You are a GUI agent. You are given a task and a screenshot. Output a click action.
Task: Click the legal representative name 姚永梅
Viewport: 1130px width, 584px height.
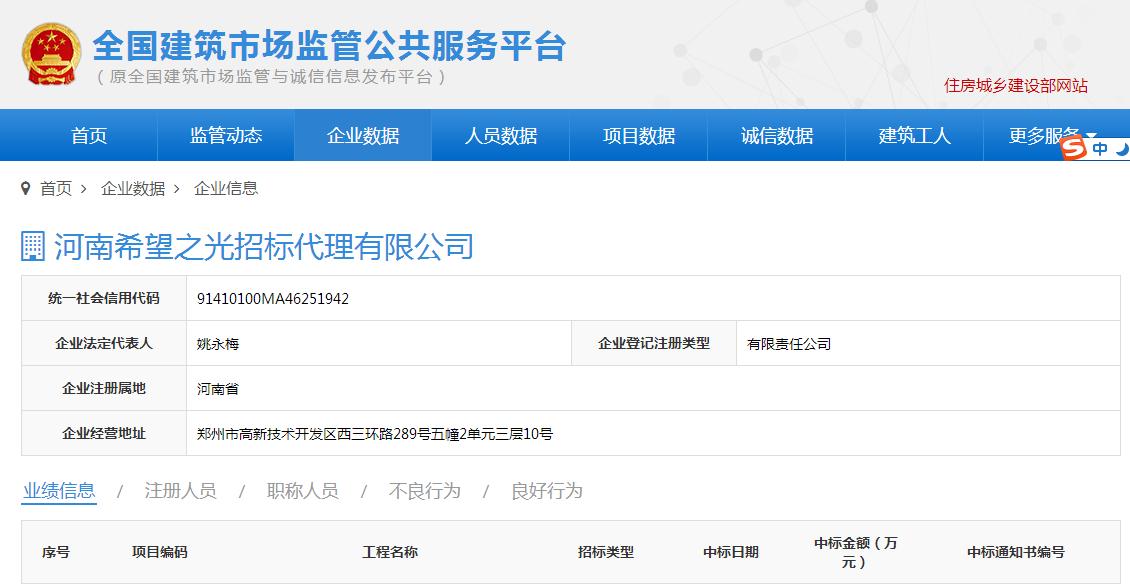click(x=218, y=344)
